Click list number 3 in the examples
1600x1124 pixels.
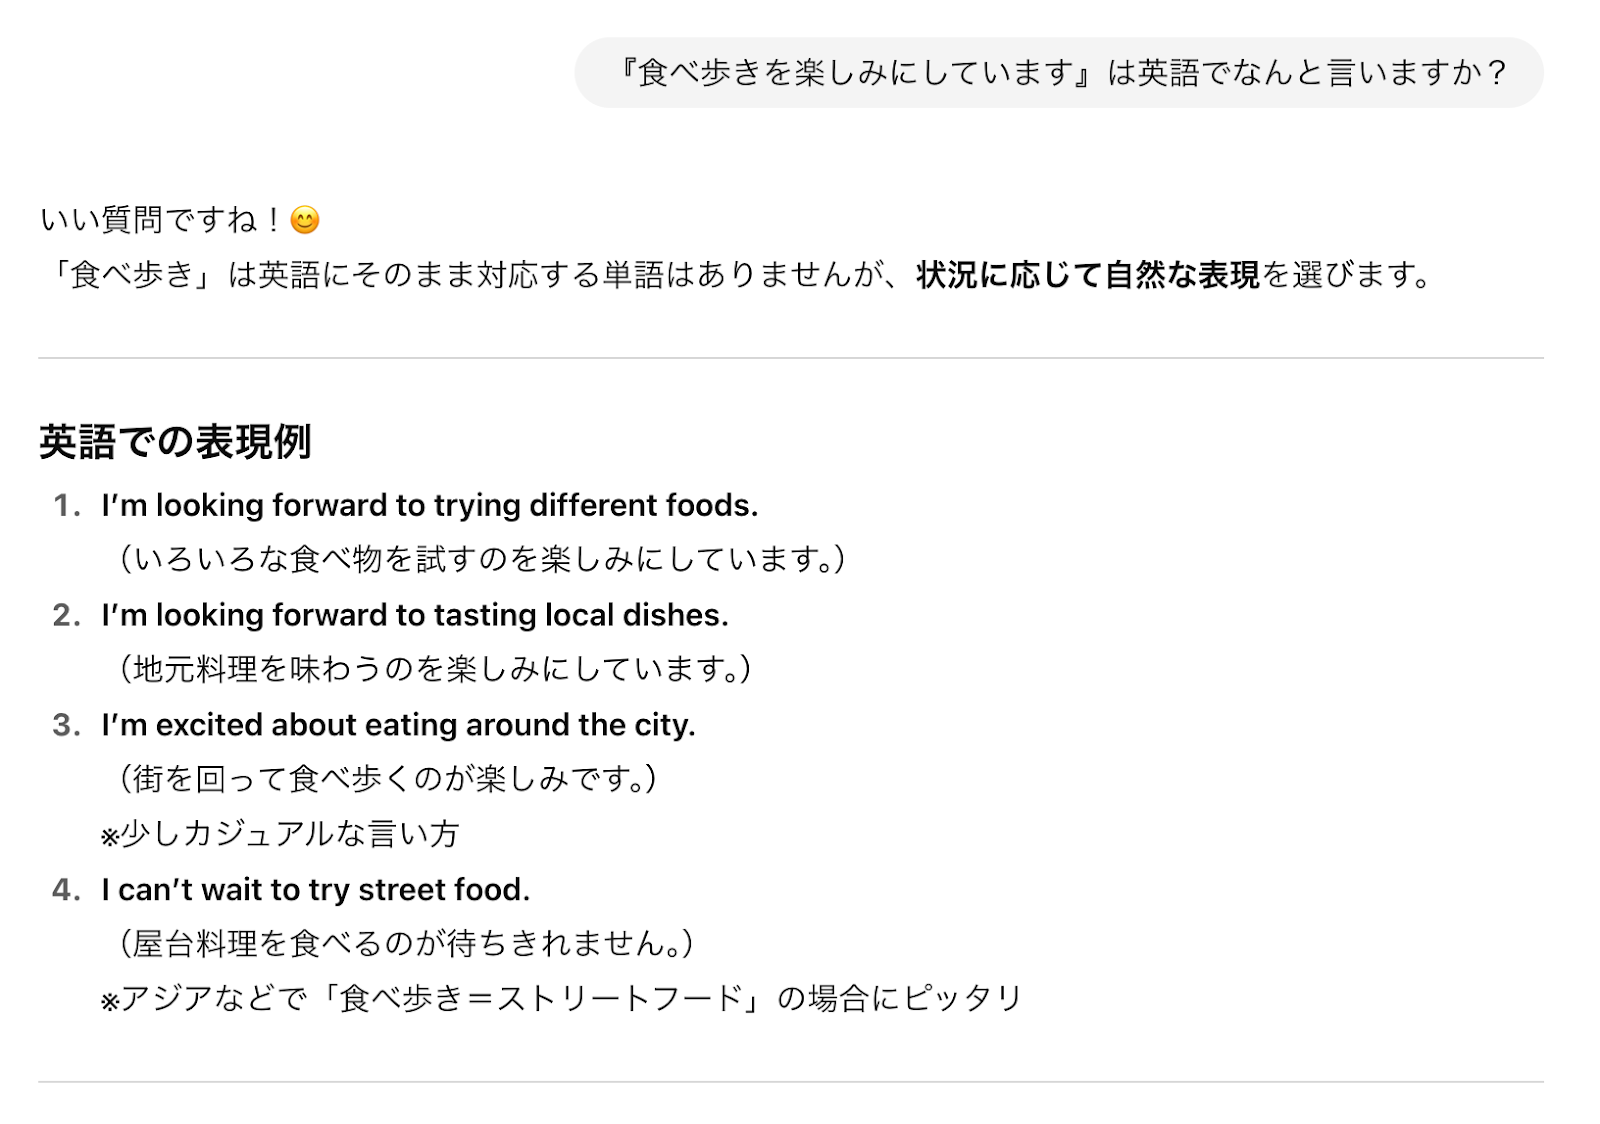coord(66,726)
